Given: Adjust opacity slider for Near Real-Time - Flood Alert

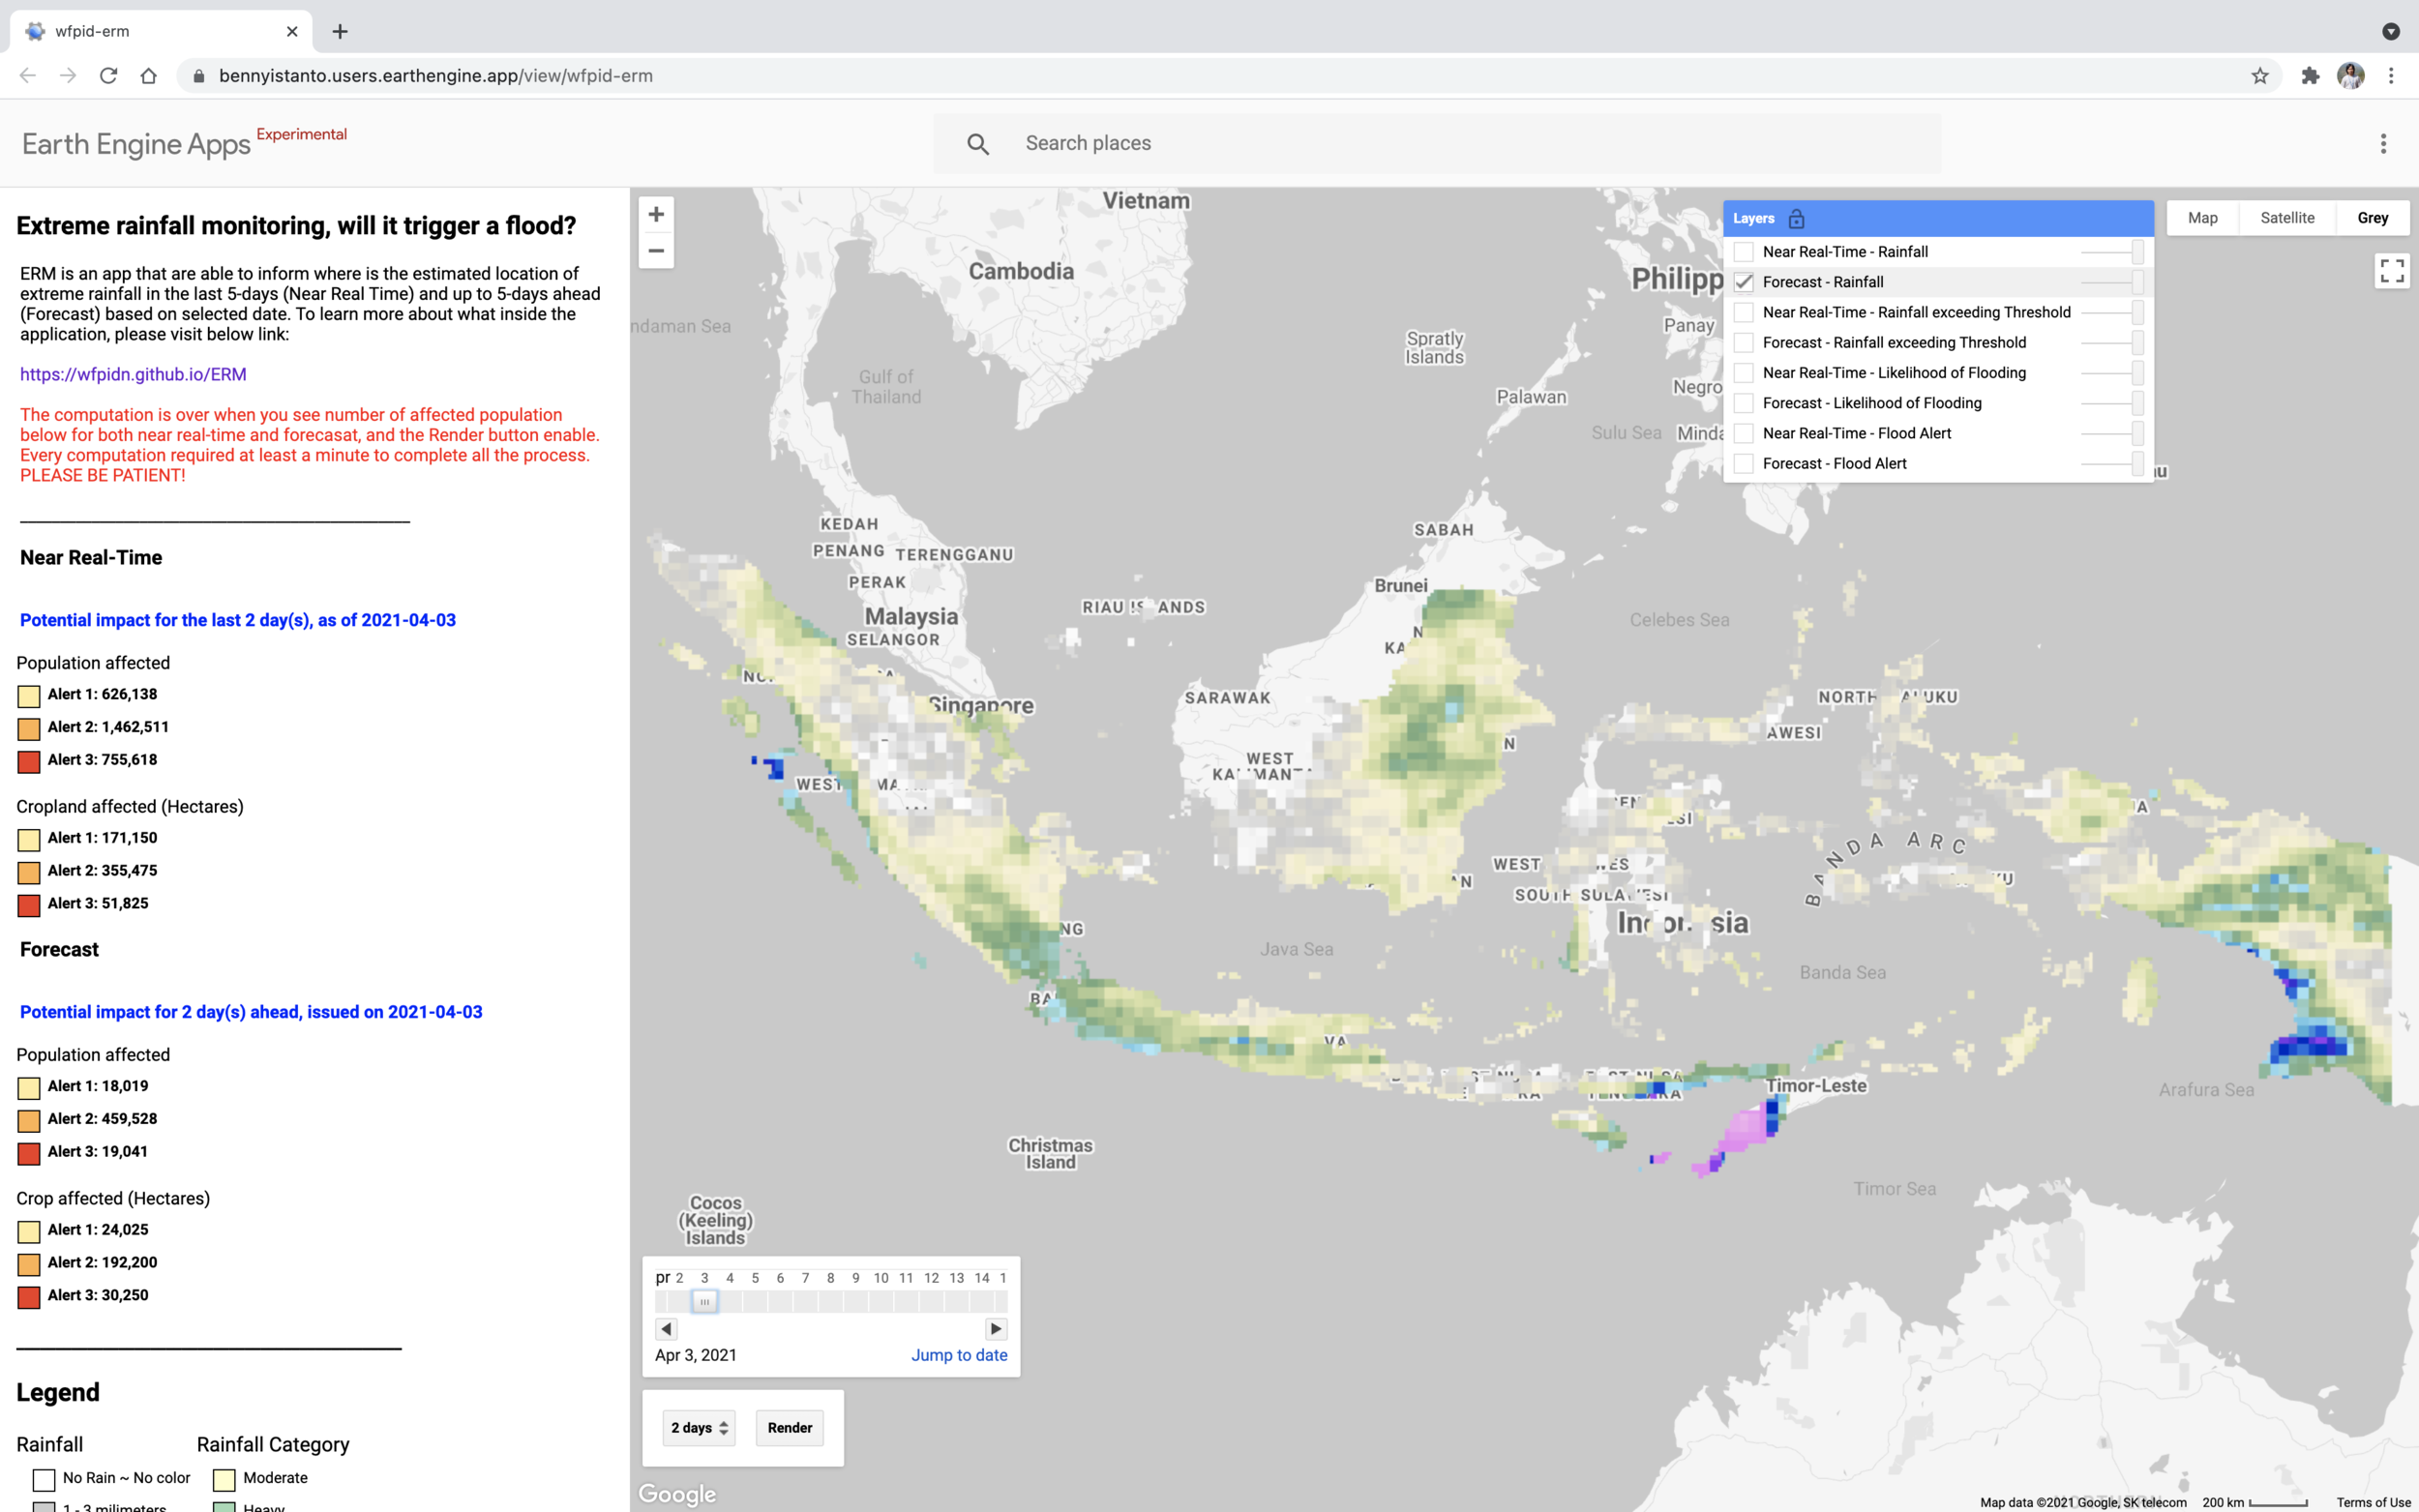Looking at the screenshot, I should point(2112,433).
